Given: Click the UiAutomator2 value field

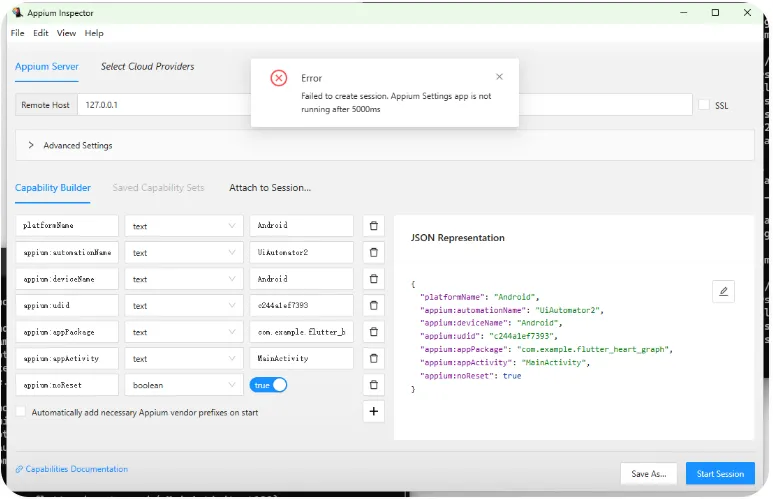Looking at the screenshot, I should coord(301,252).
